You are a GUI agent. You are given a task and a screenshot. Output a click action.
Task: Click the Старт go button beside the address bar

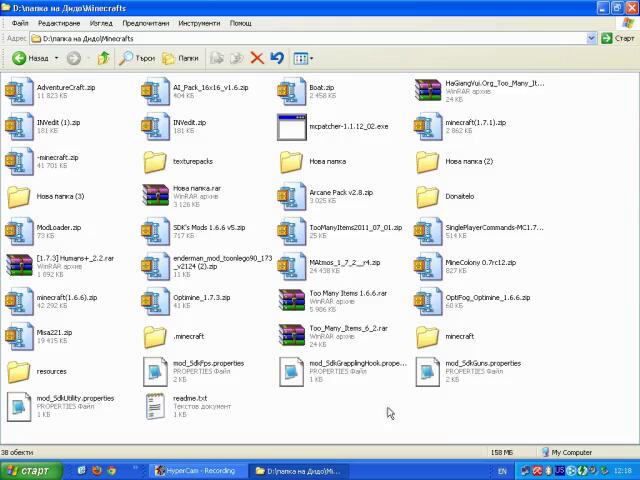point(618,38)
